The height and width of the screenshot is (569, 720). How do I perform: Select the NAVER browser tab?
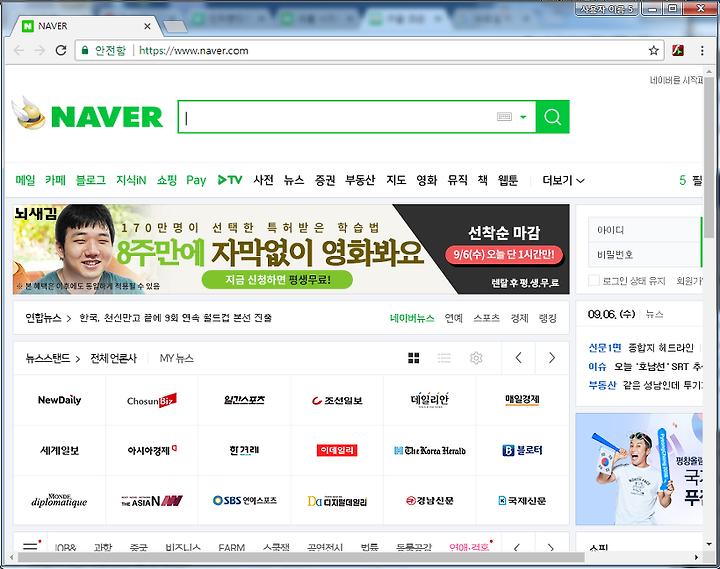tap(87, 26)
